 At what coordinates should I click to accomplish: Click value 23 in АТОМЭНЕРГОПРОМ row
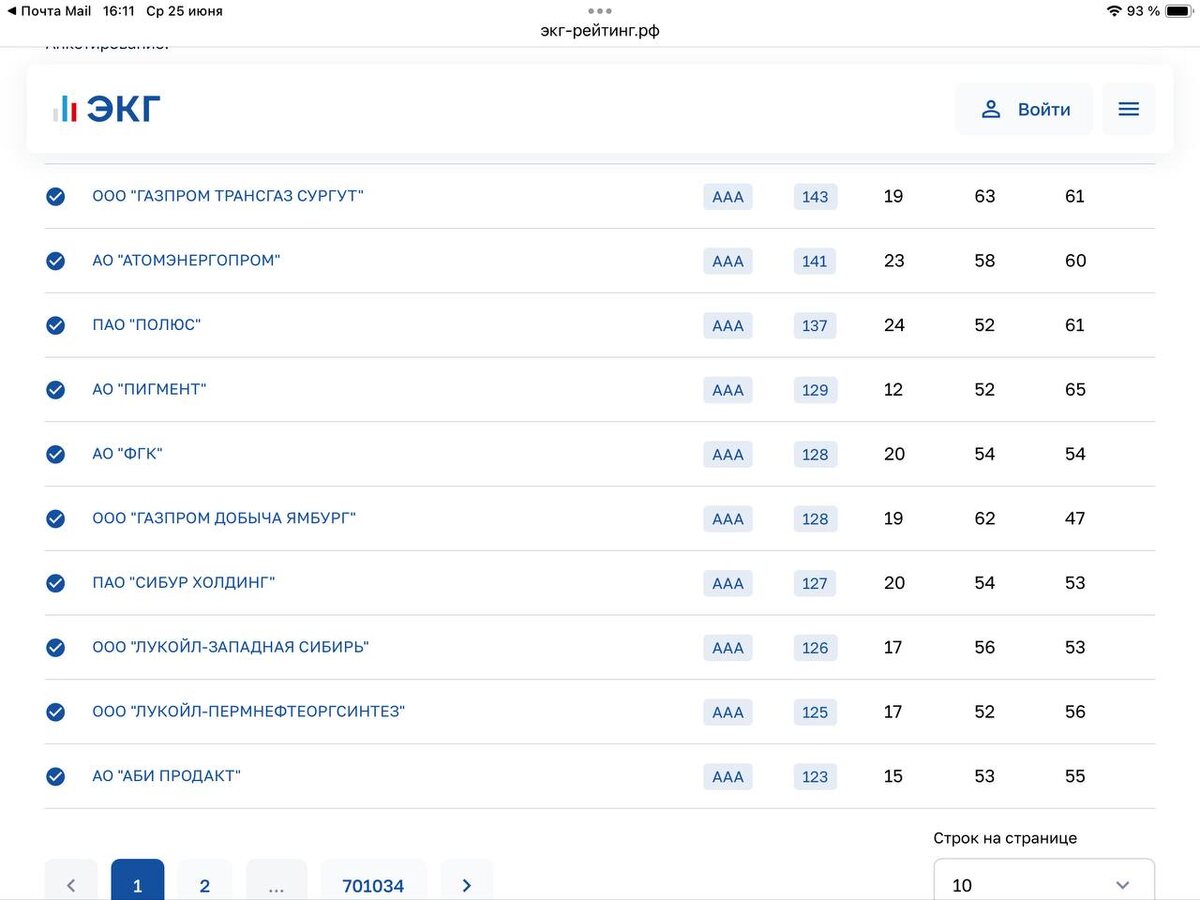[894, 261]
